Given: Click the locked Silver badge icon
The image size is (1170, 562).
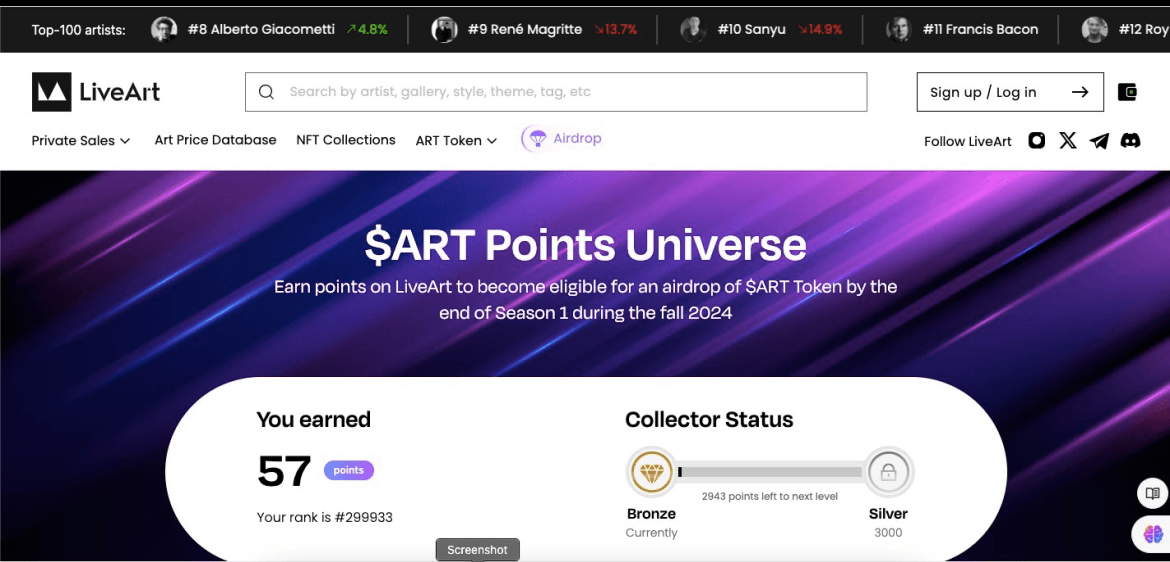Looking at the screenshot, I should pos(888,472).
